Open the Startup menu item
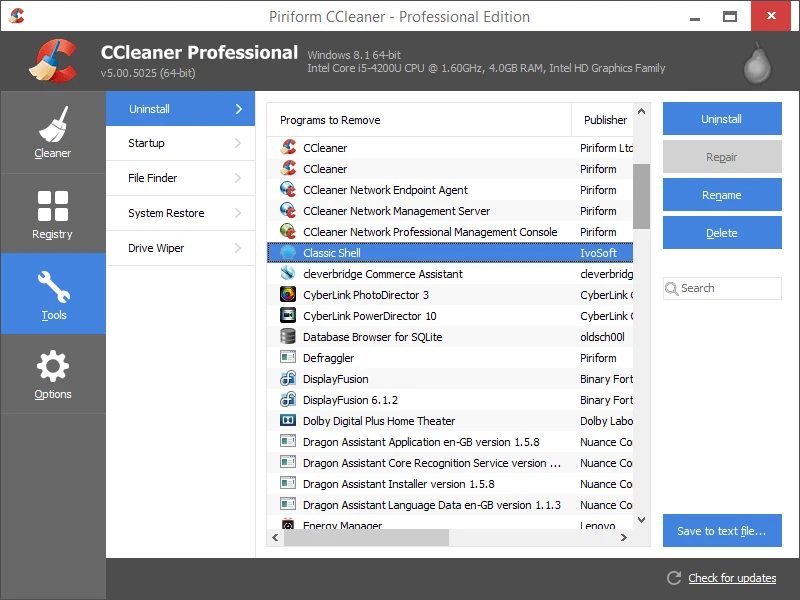The height and width of the screenshot is (600, 800). tap(149, 143)
